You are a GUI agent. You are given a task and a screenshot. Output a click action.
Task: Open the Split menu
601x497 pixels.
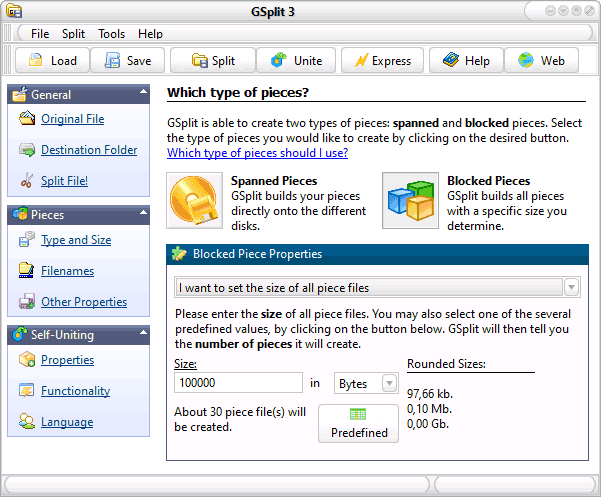point(73,34)
